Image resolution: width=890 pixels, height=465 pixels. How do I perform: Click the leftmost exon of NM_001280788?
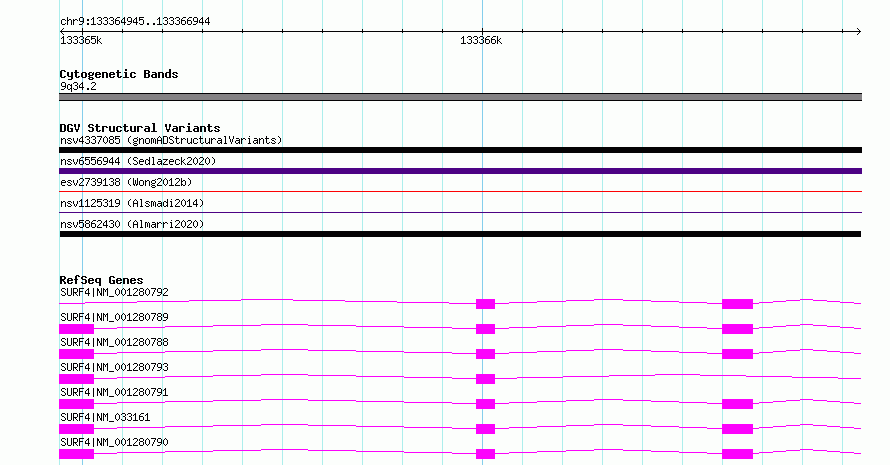pos(77,354)
